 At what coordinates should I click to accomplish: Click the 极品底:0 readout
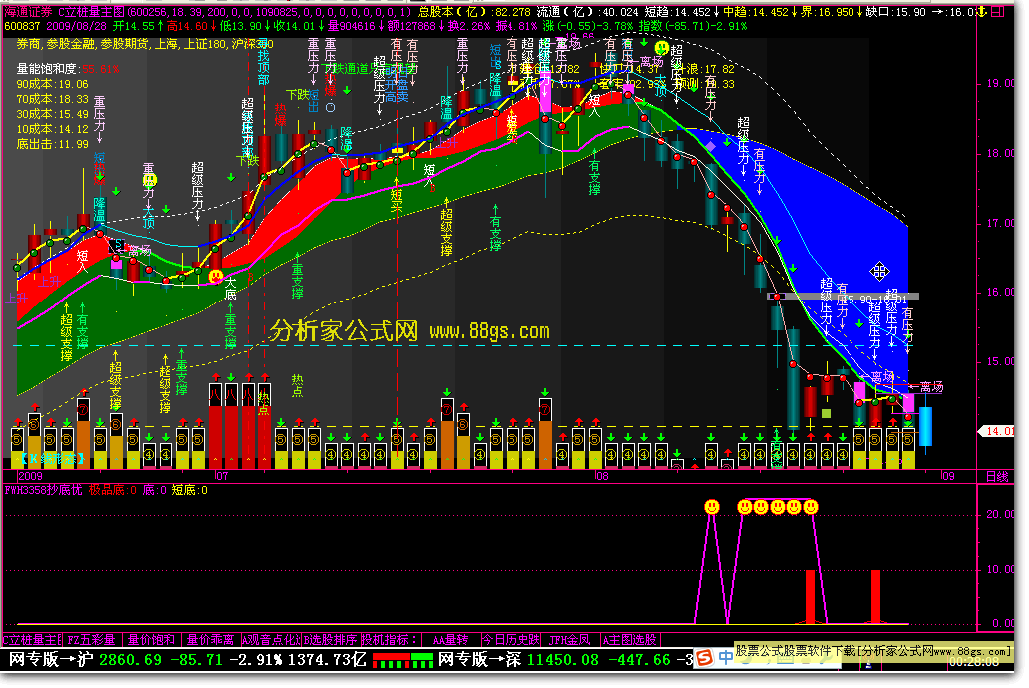113,490
